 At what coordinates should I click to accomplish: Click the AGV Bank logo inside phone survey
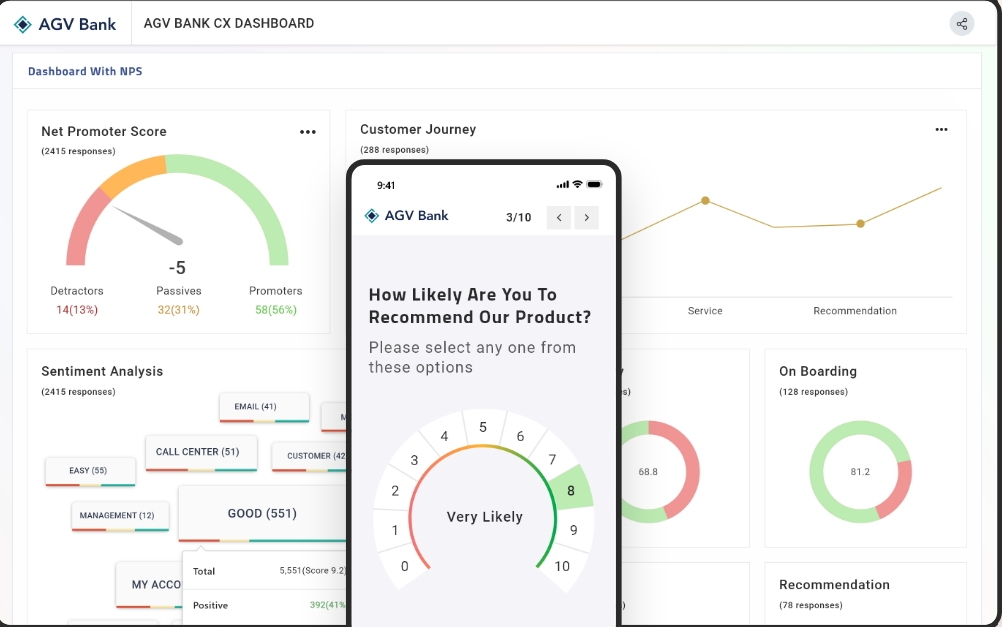point(371,216)
